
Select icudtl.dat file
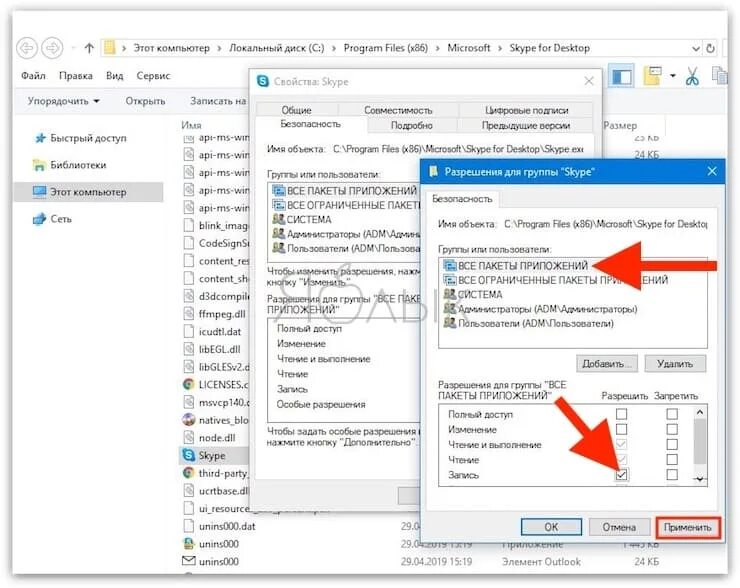click(212, 332)
